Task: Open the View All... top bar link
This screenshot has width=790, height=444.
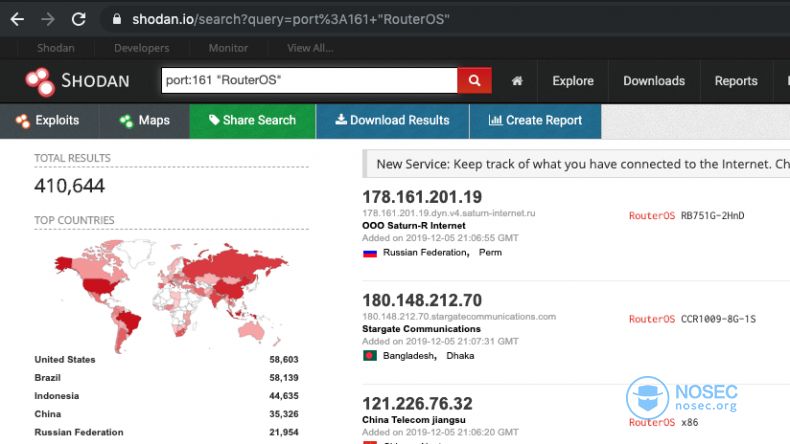Action: coord(310,48)
